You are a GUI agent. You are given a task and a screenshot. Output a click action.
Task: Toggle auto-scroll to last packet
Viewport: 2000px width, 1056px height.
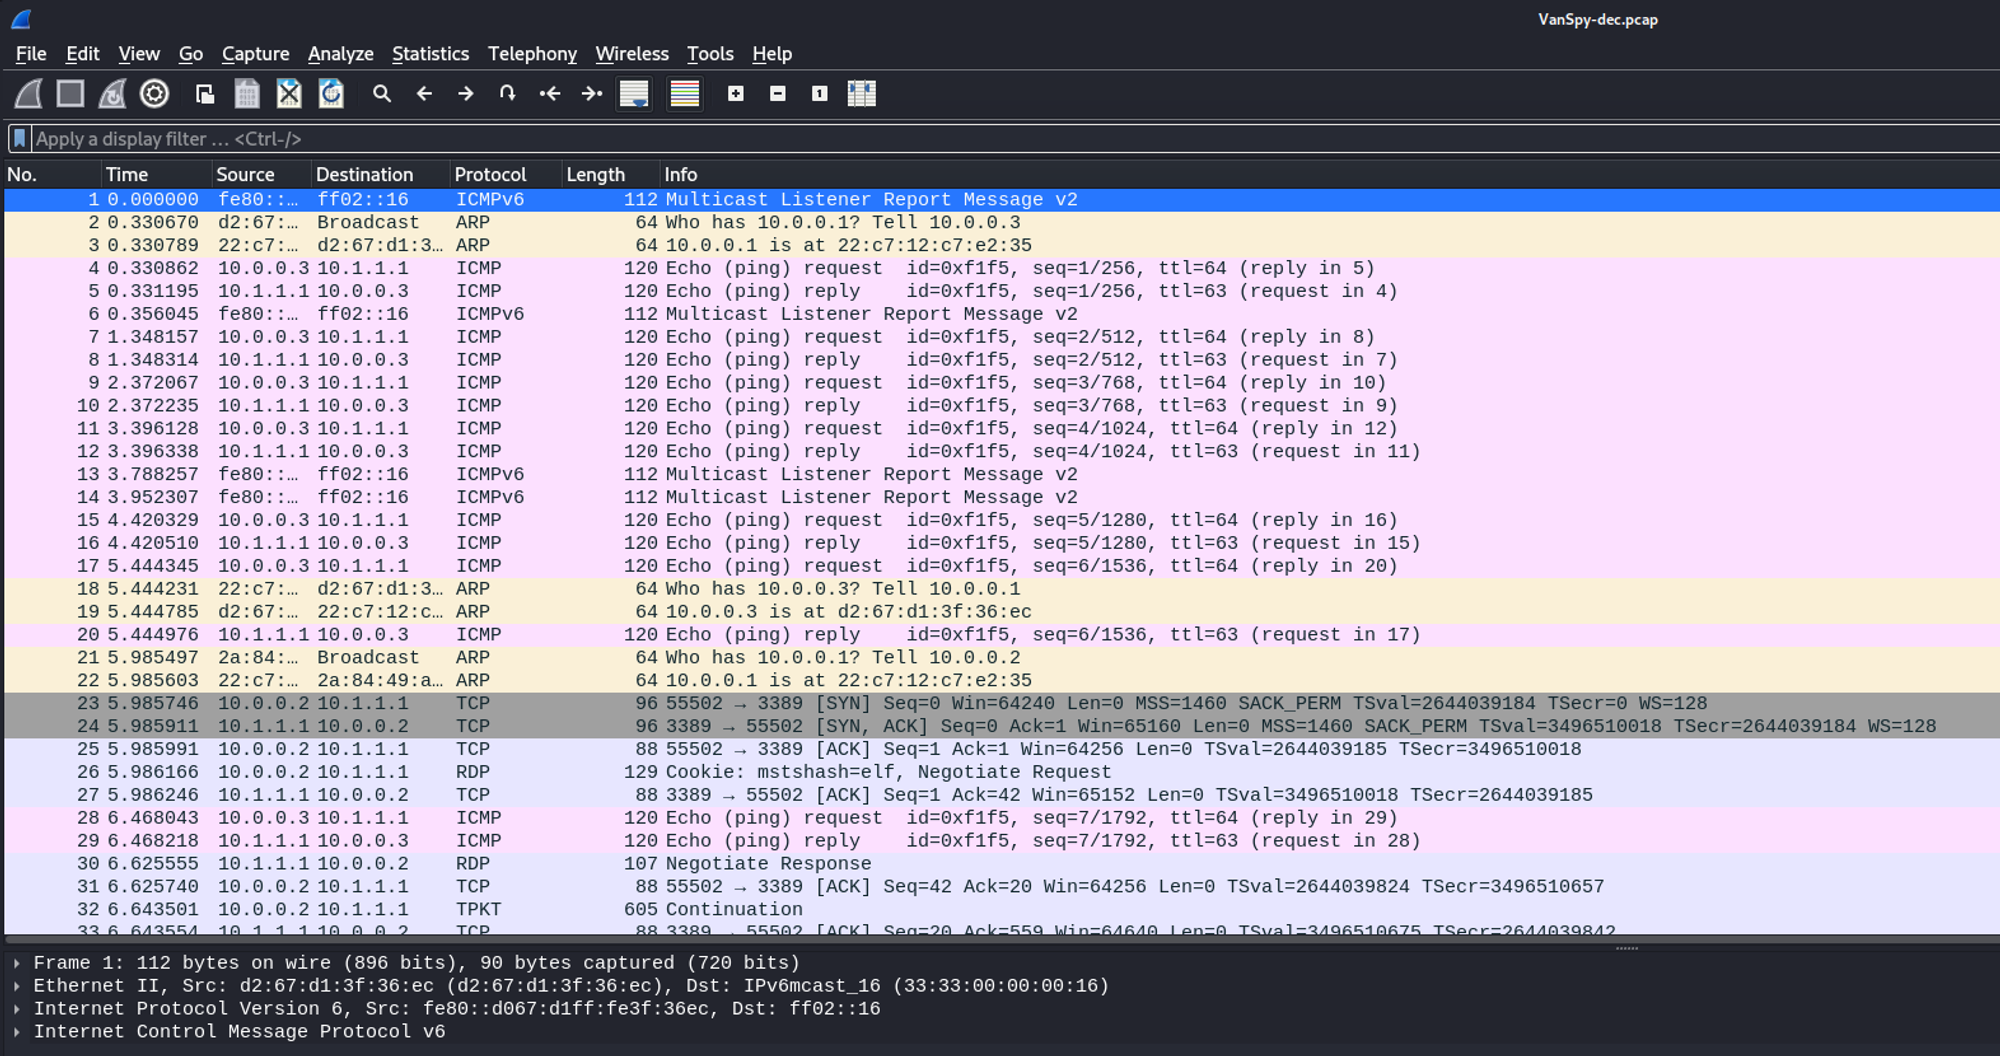tap(634, 94)
